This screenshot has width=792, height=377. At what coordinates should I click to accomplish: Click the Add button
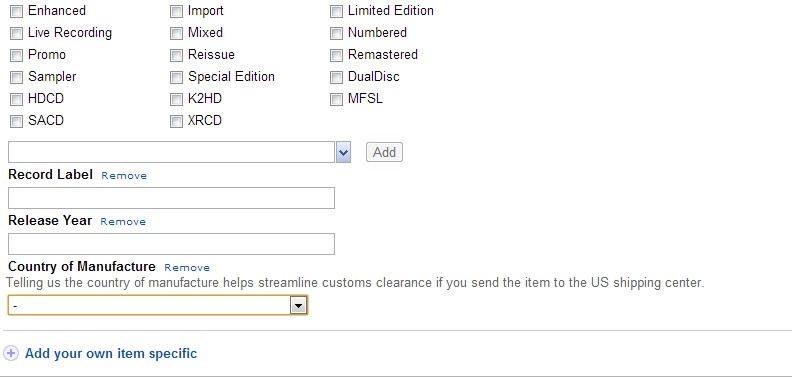click(384, 152)
